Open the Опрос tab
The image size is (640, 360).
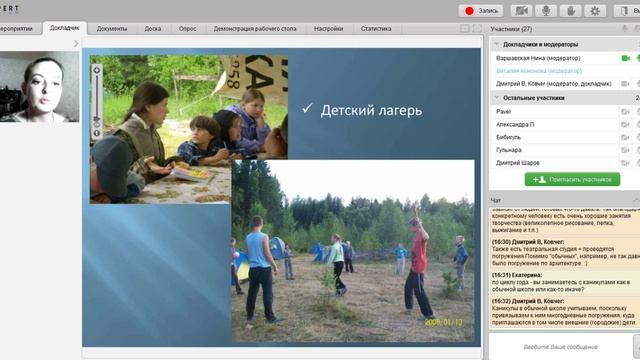(x=187, y=29)
